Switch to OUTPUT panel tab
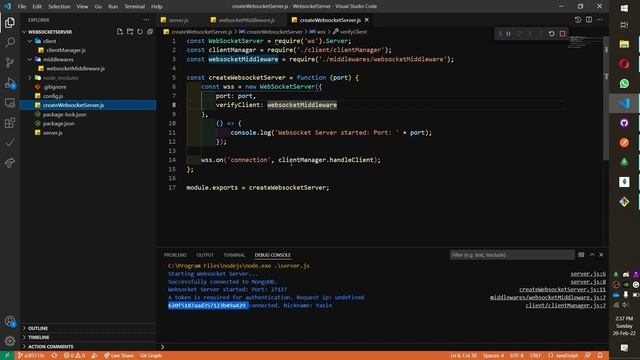Image resolution: width=640 pixels, height=360 pixels. (205, 255)
